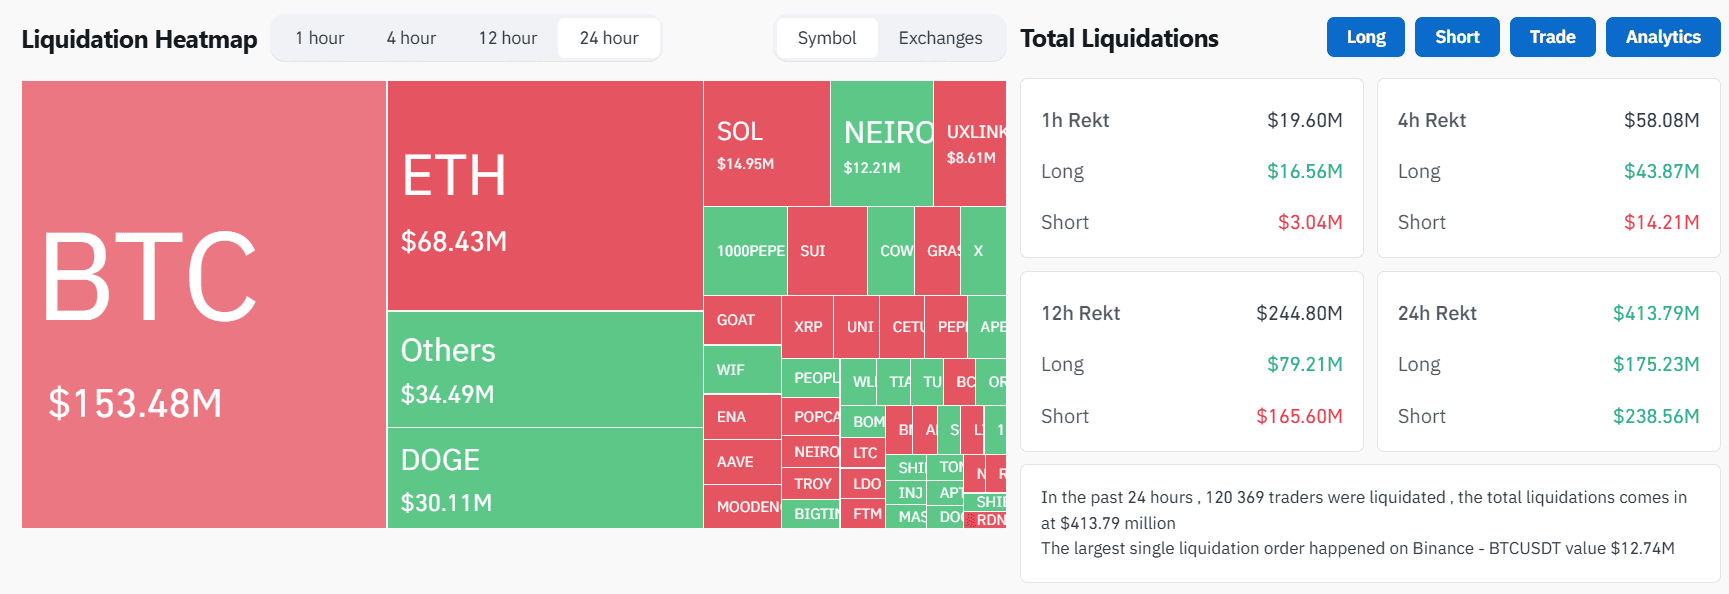
Task: Switch to the 4 hour timeframe
Action: (411, 38)
